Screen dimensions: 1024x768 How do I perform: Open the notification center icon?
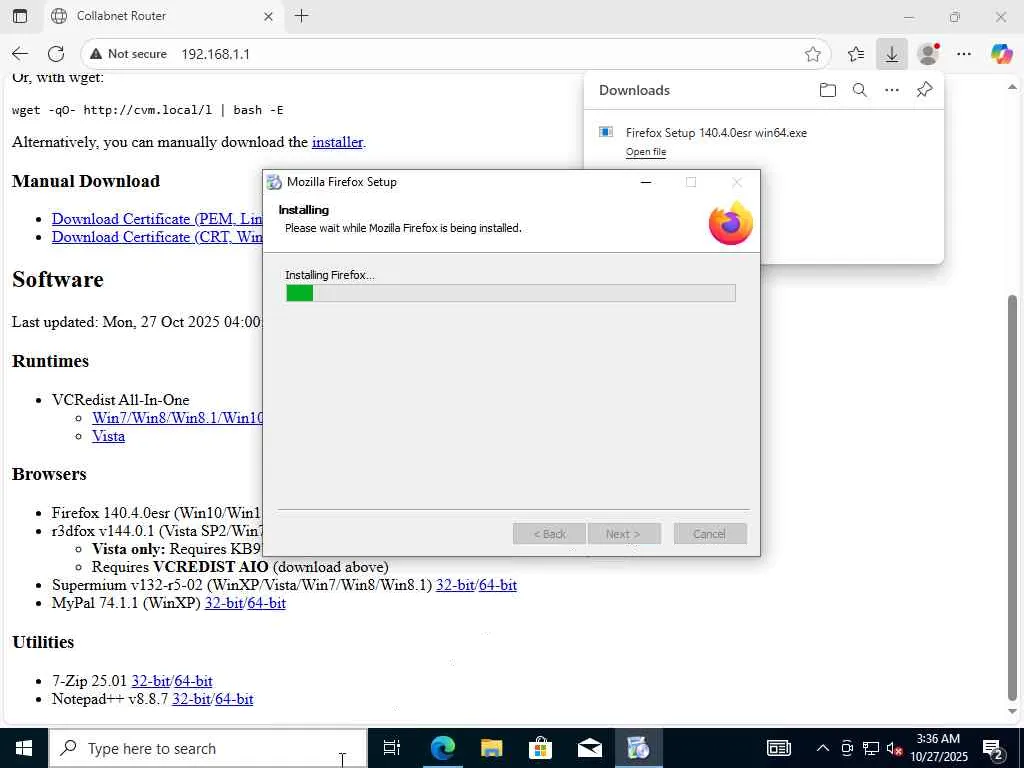coord(993,748)
